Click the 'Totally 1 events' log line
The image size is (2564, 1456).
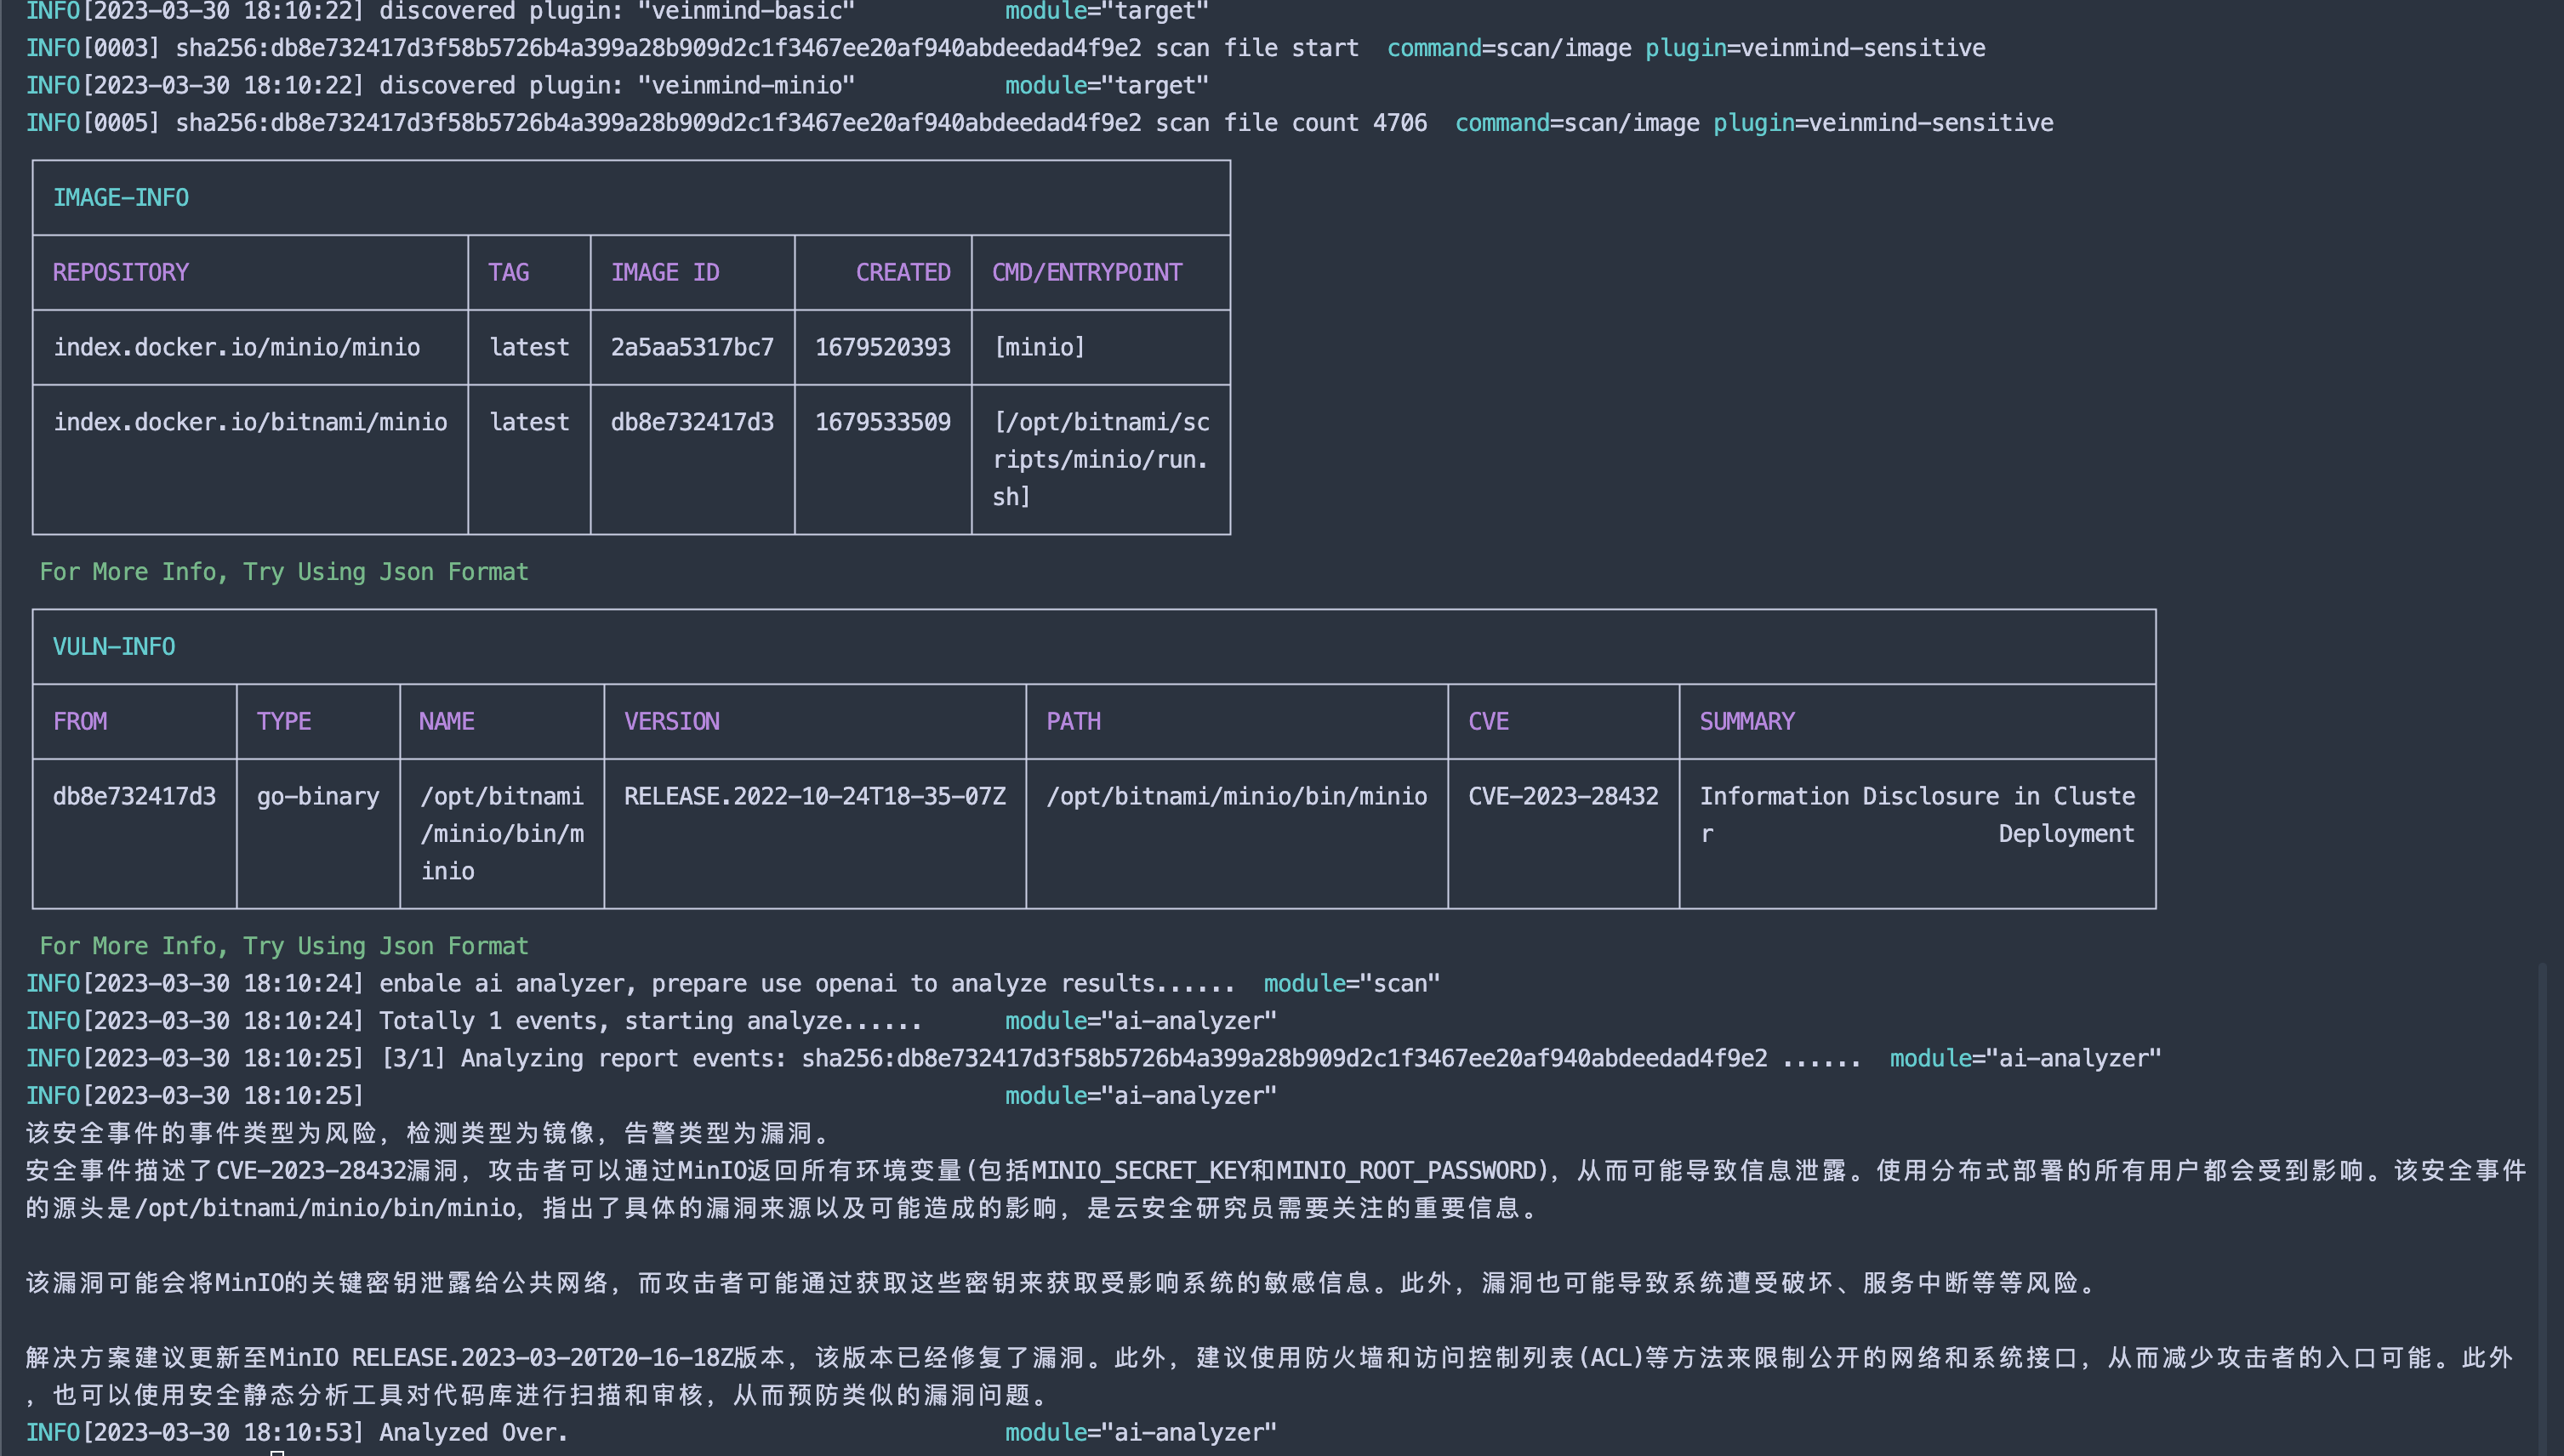click(x=649, y=1021)
